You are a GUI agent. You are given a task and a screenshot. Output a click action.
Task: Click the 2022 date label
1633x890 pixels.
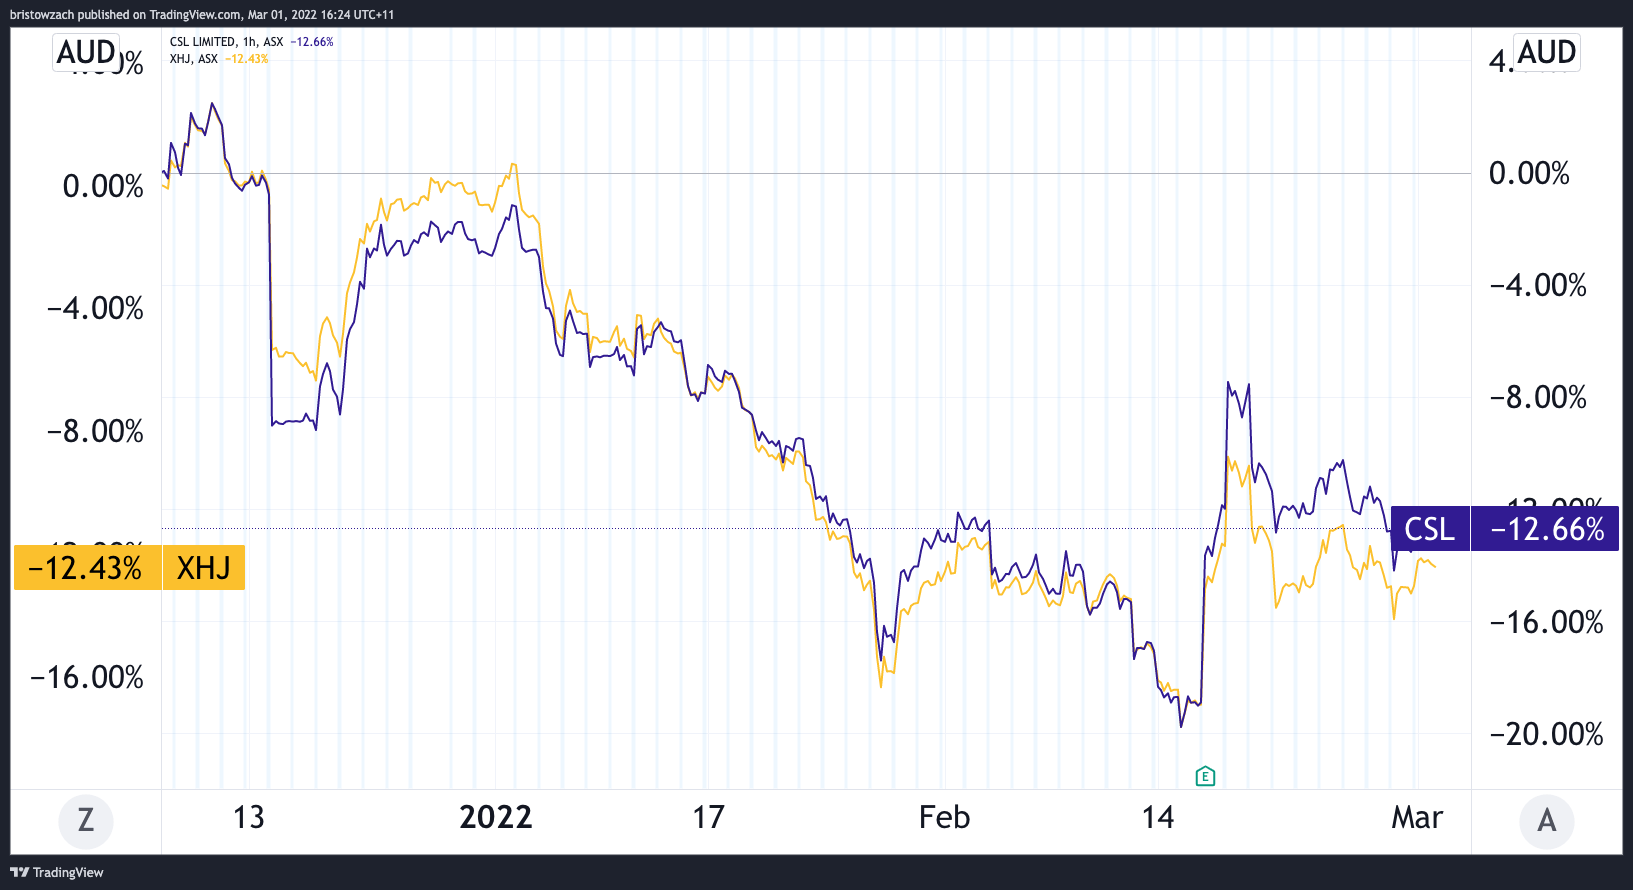coord(496,817)
